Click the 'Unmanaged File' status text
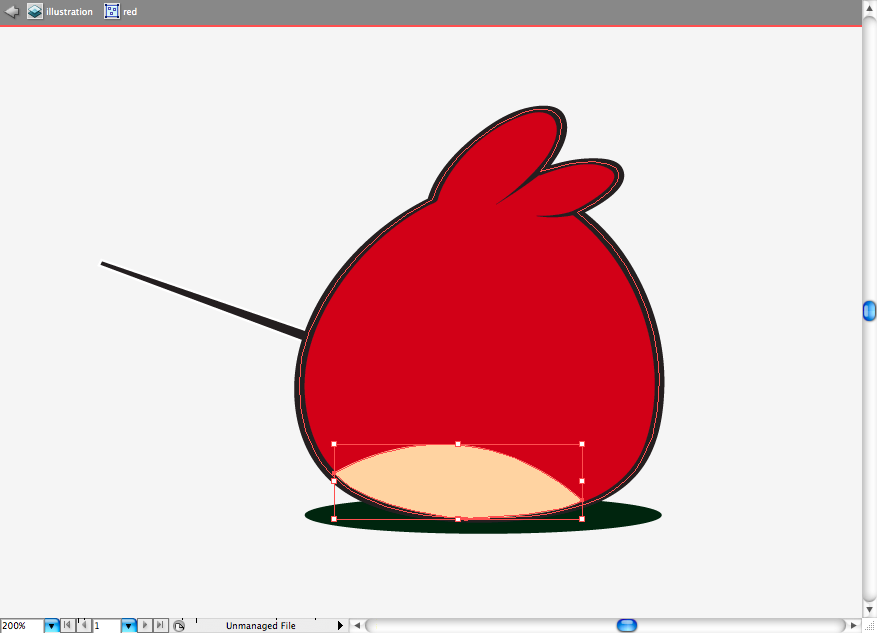This screenshot has width=877, height=633. 261,626
